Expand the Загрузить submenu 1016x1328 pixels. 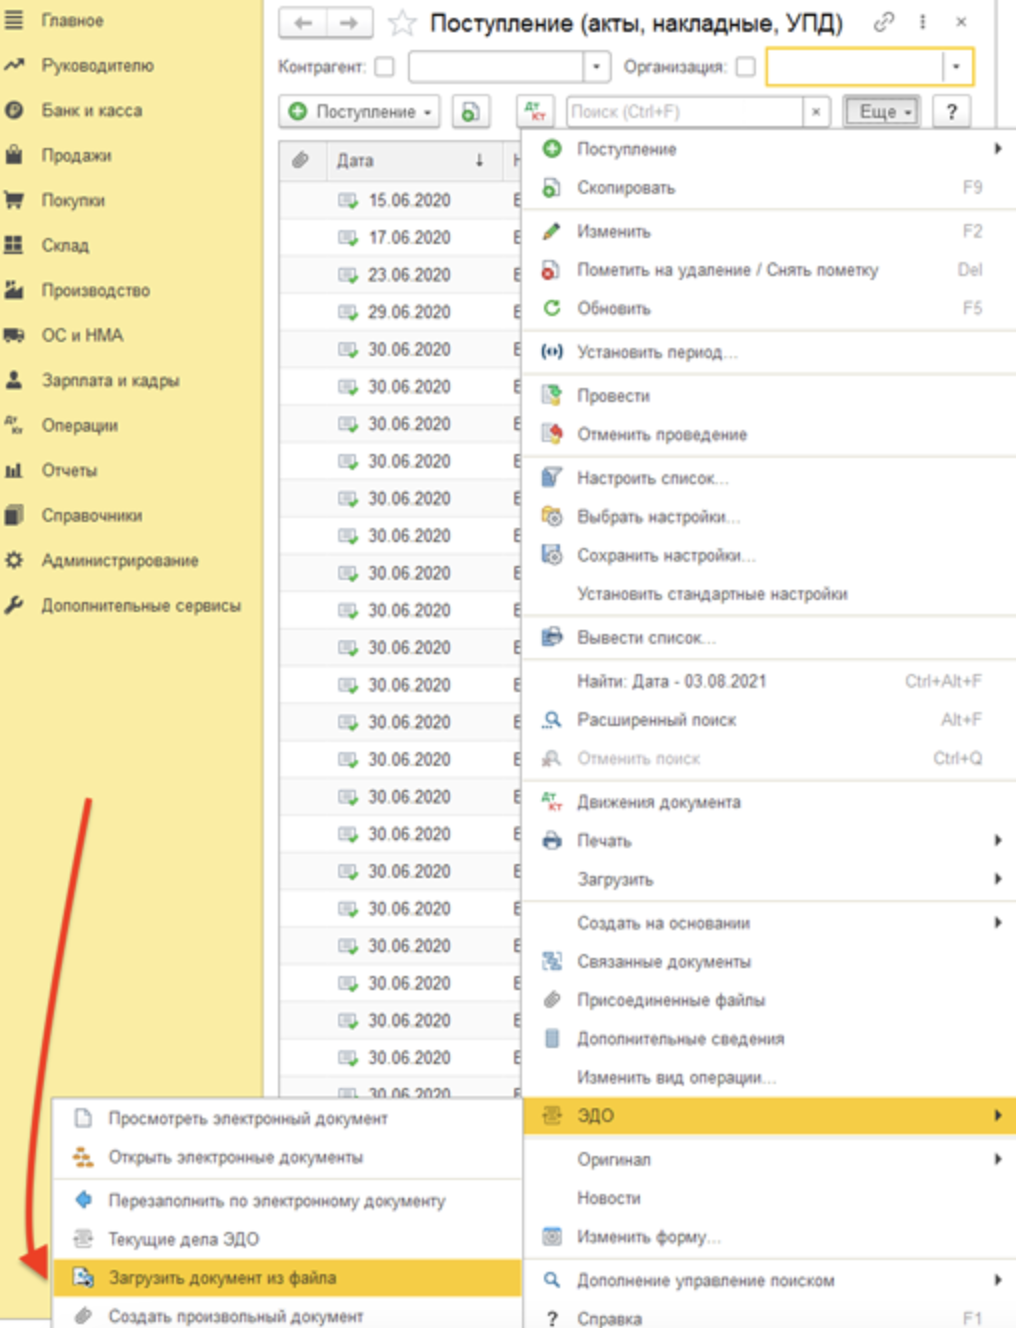coord(768,880)
